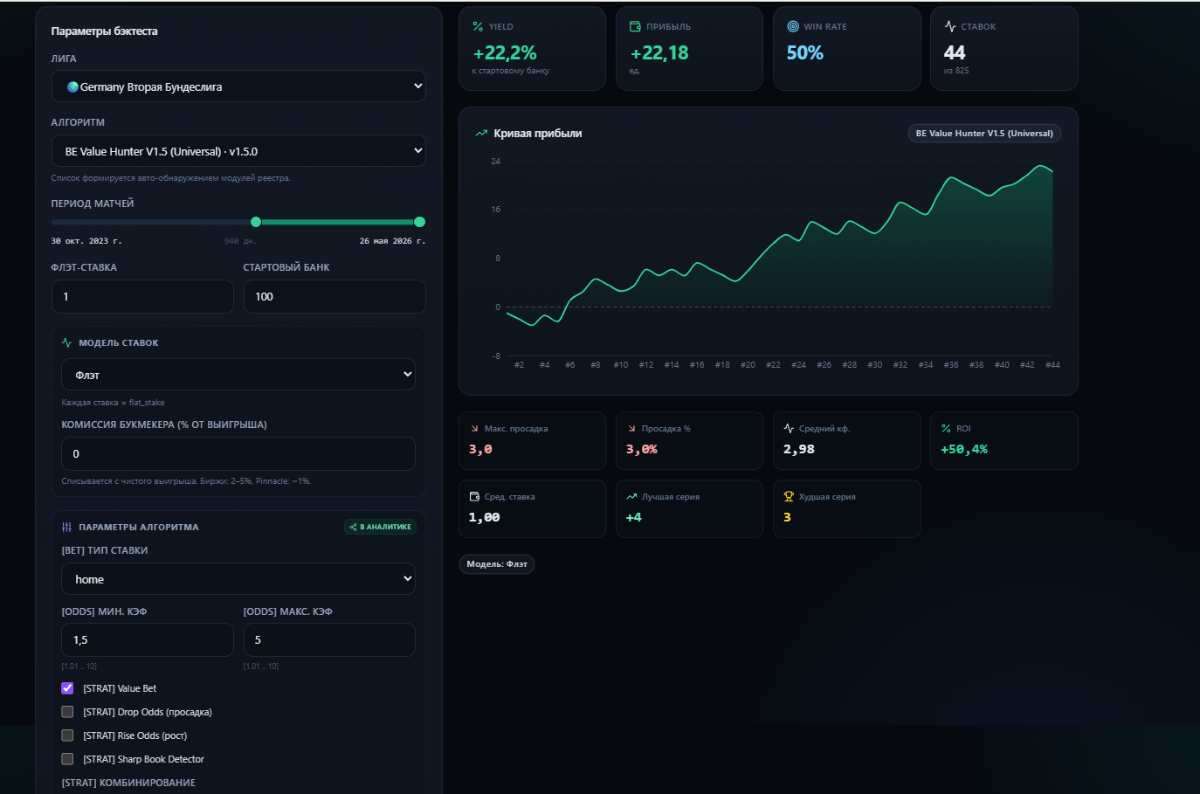Screen dimensions: 1200x794
Task: Click the Комиссия букмекера input field
Action: click(x=238, y=454)
